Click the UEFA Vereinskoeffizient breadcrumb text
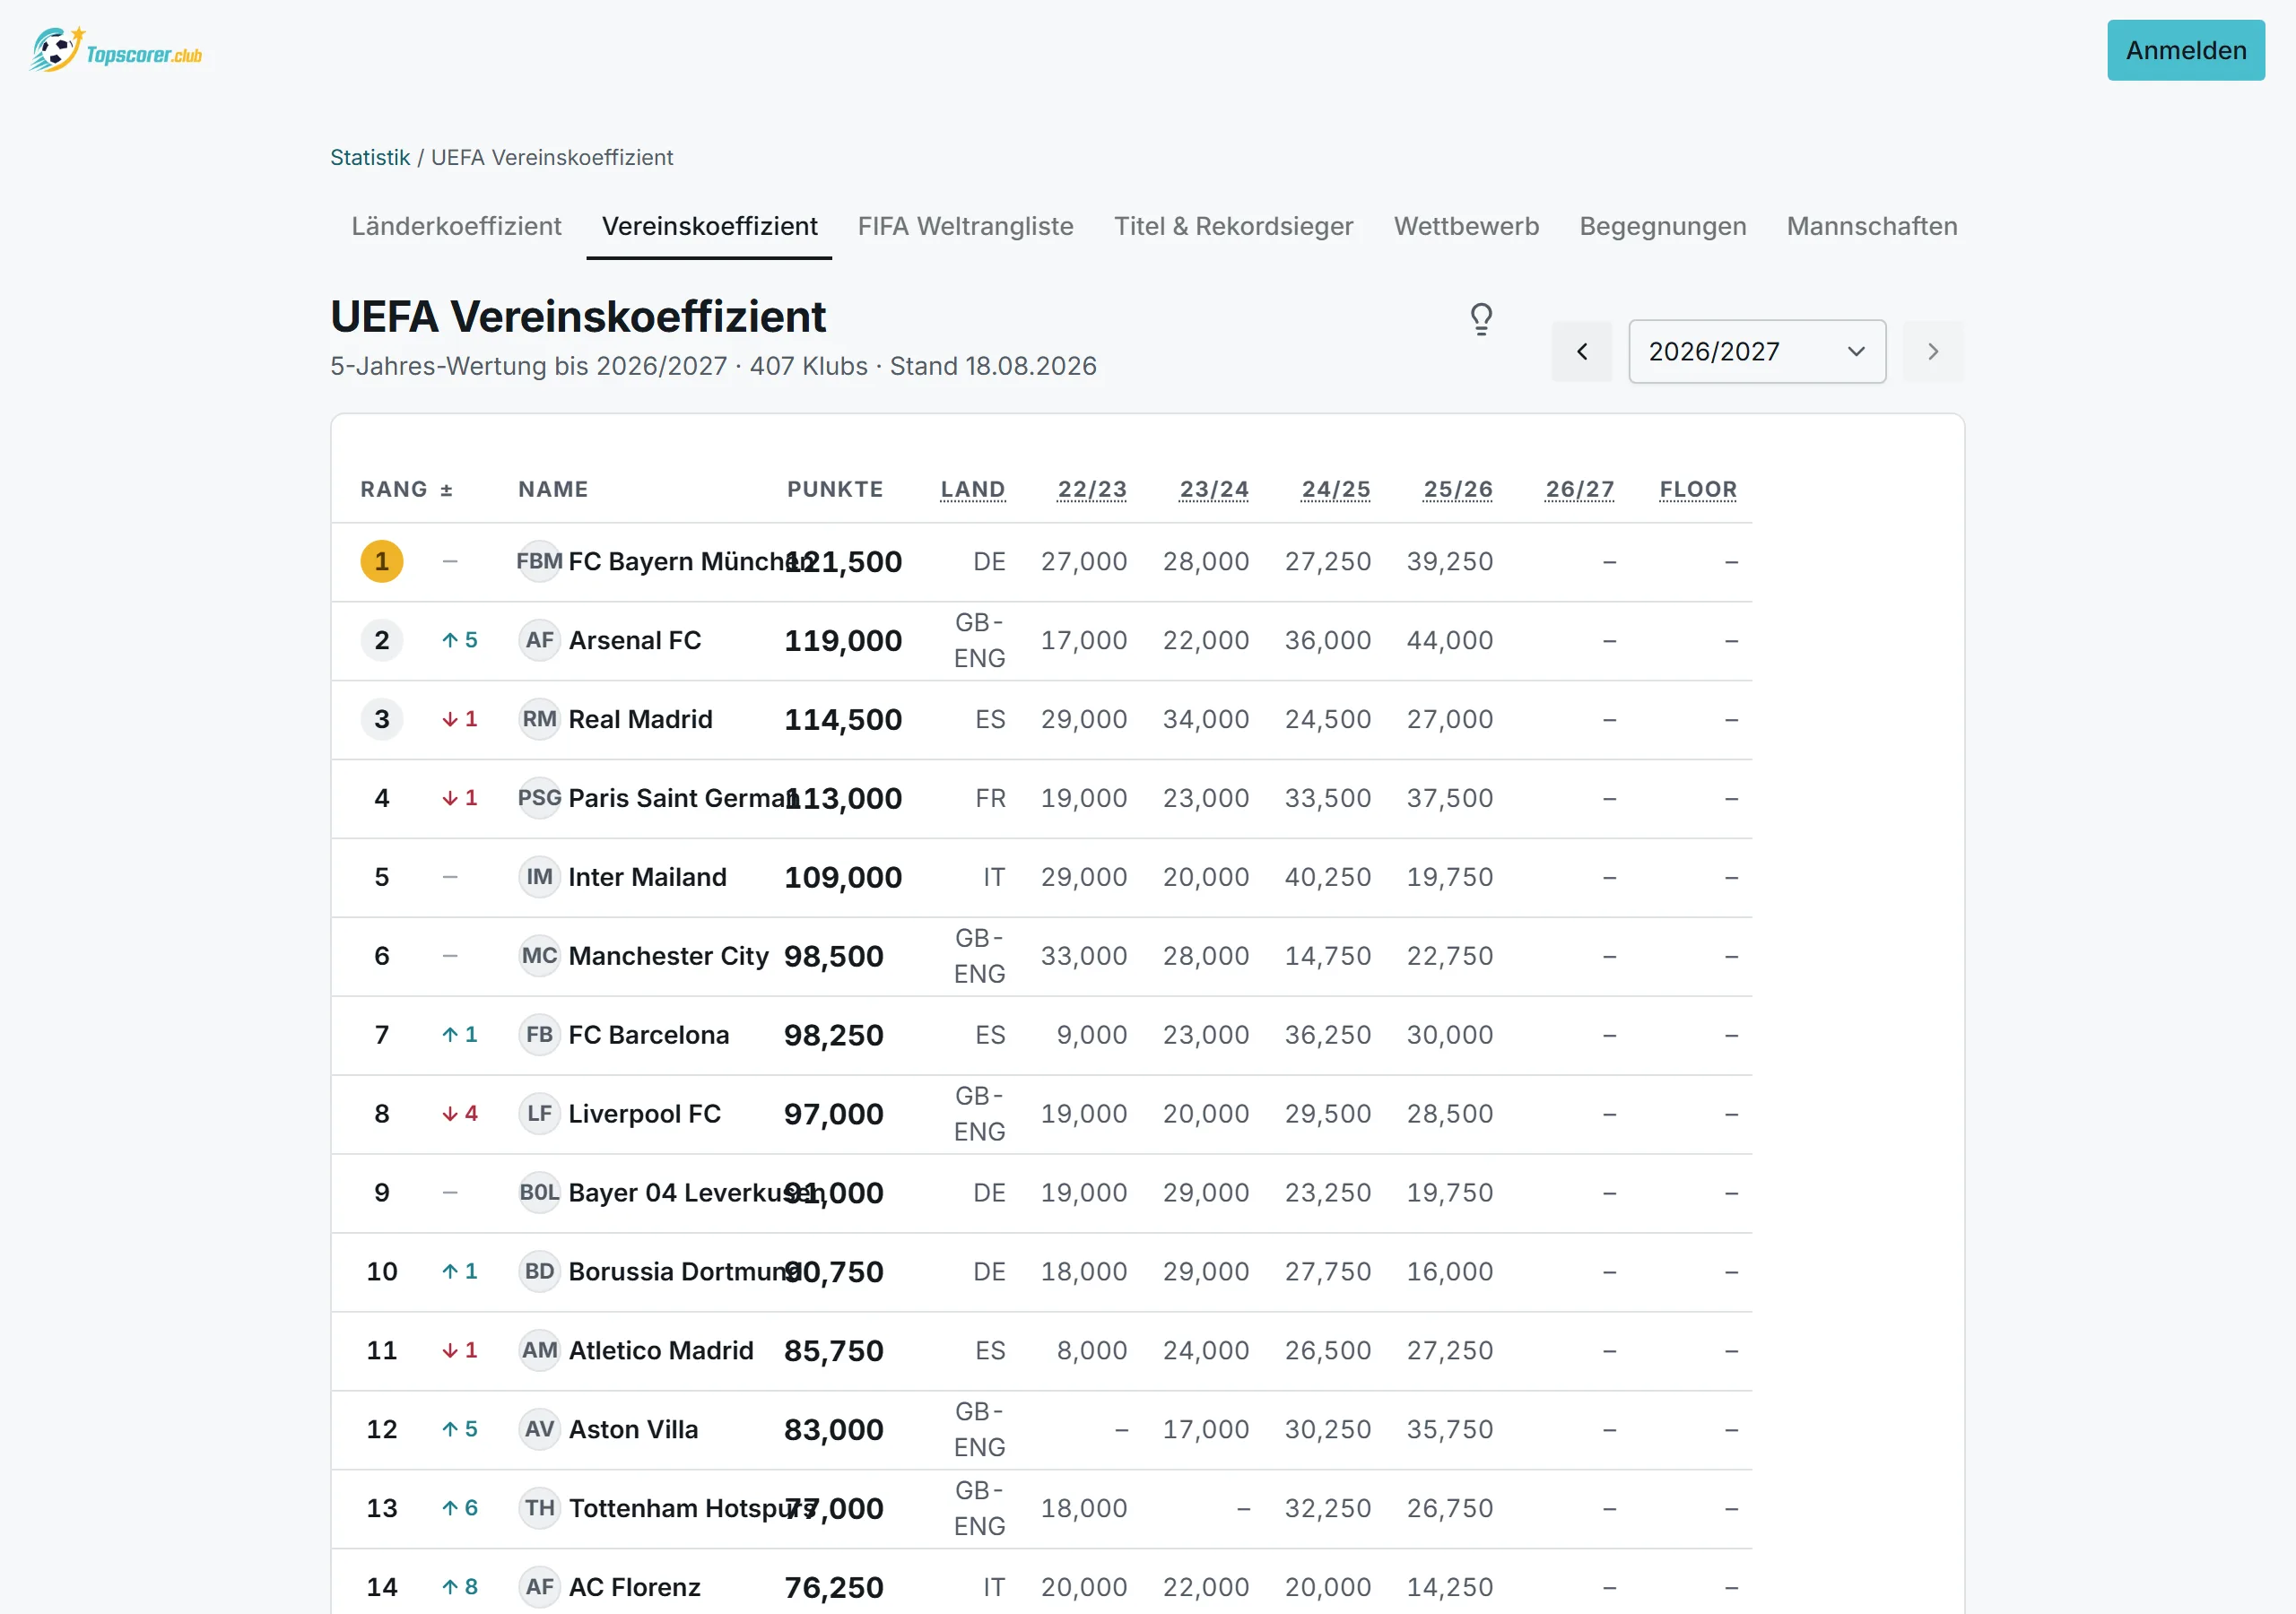Viewport: 2296px width, 1614px height. (552, 157)
